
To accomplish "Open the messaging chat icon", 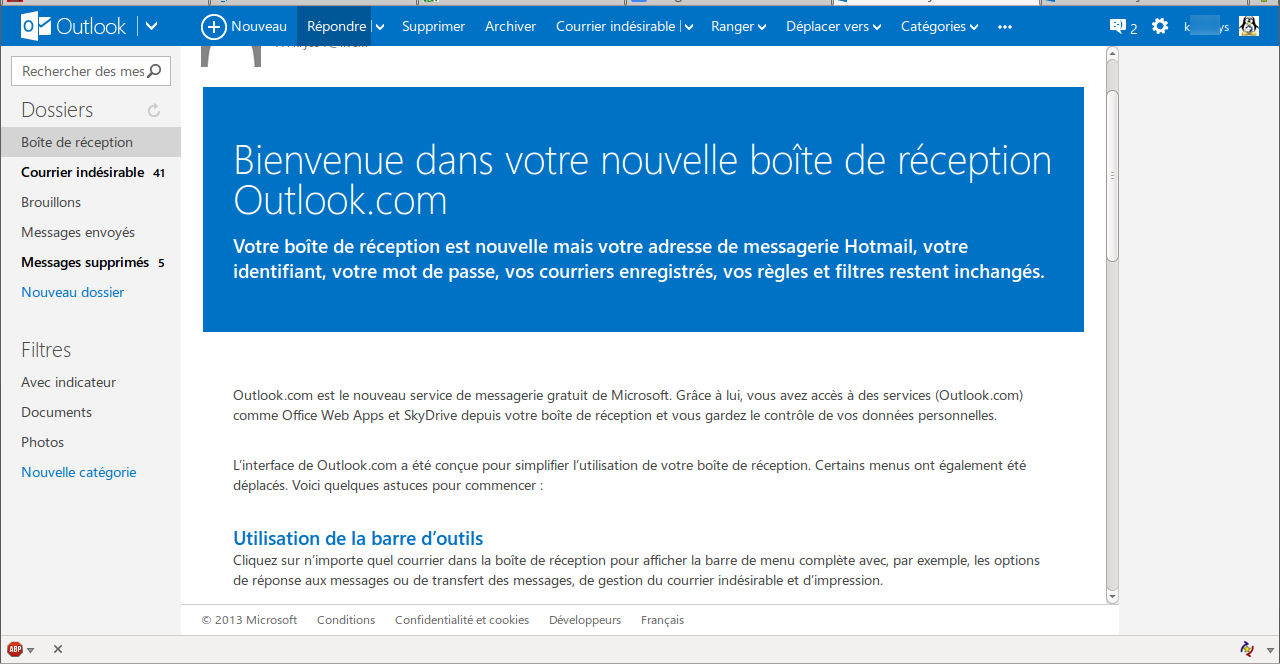I will pos(1119,27).
